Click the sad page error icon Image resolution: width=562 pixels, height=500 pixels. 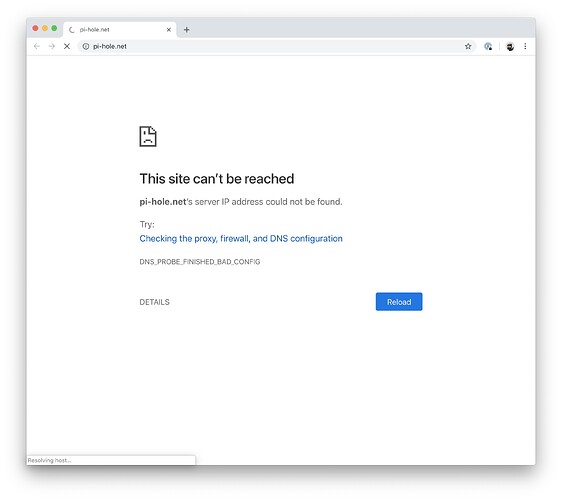click(x=148, y=136)
